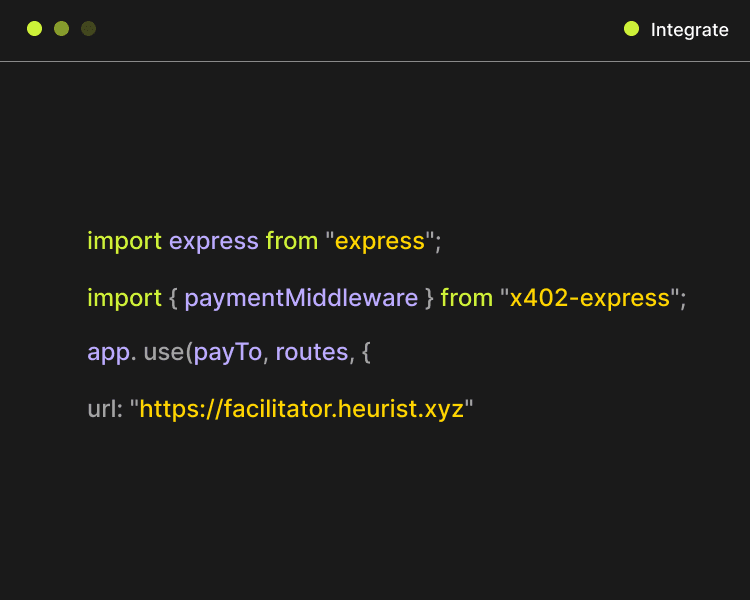Click the import keyword on the first line
750x600 pixels.
click(x=124, y=241)
